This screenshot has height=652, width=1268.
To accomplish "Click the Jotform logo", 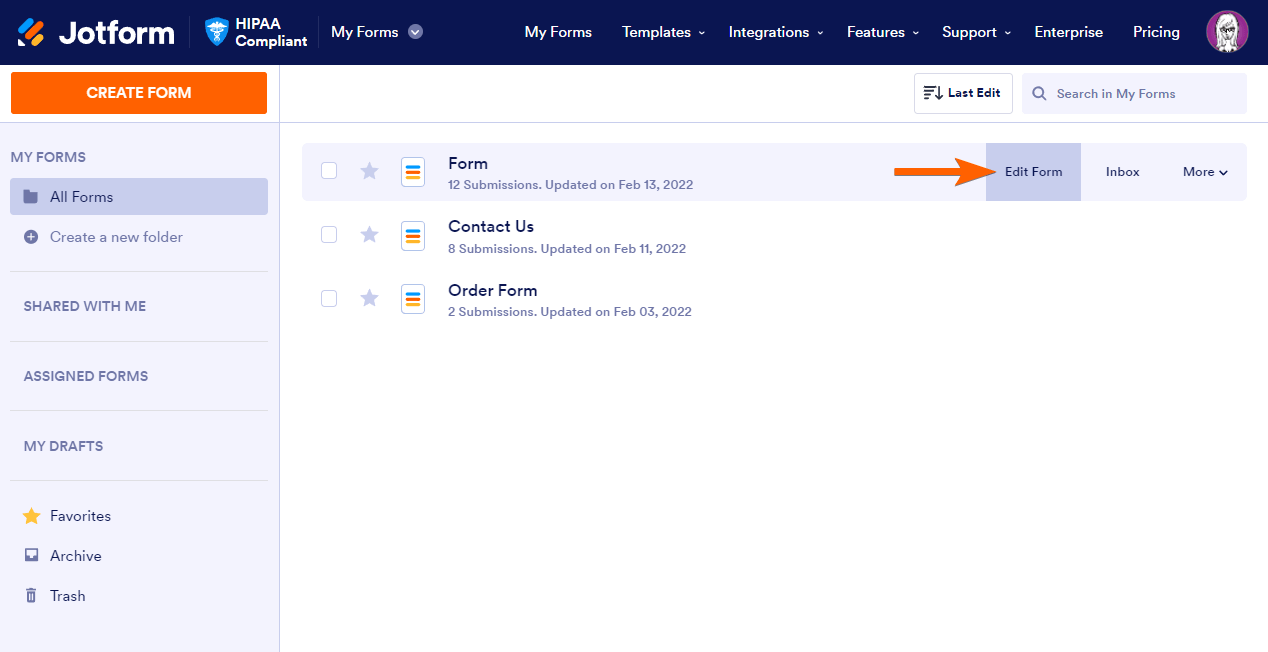I will pyautogui.click(x=96, y=32).
